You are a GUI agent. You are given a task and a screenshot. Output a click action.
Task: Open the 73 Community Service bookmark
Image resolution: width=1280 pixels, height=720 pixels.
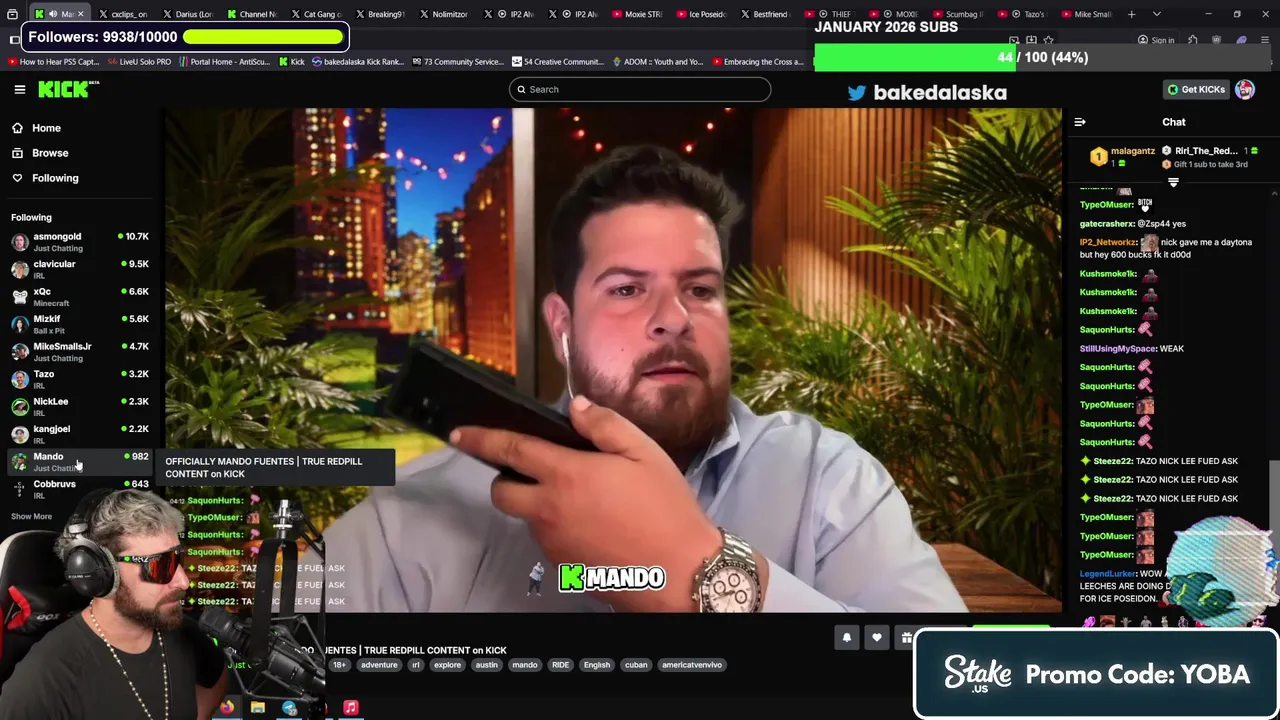coord(460,62)
